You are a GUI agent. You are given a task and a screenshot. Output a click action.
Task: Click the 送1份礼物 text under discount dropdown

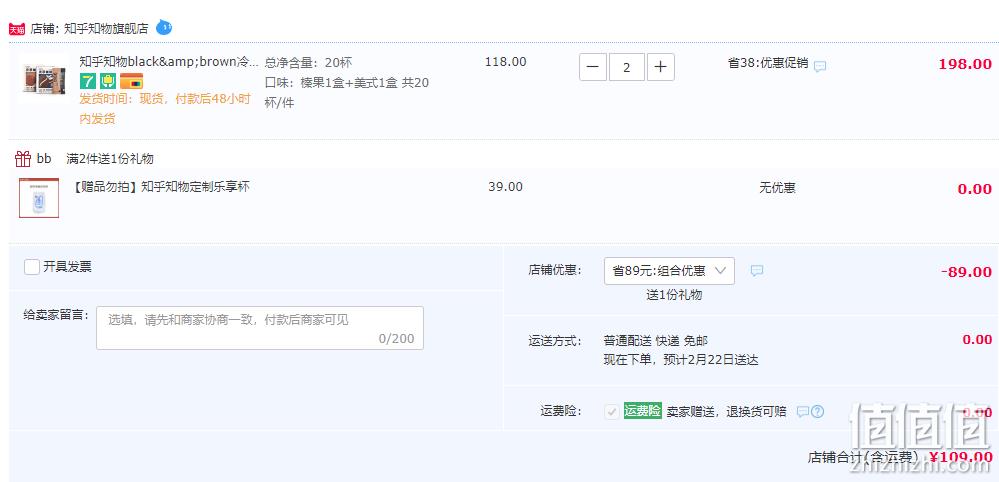coord(674,295)
